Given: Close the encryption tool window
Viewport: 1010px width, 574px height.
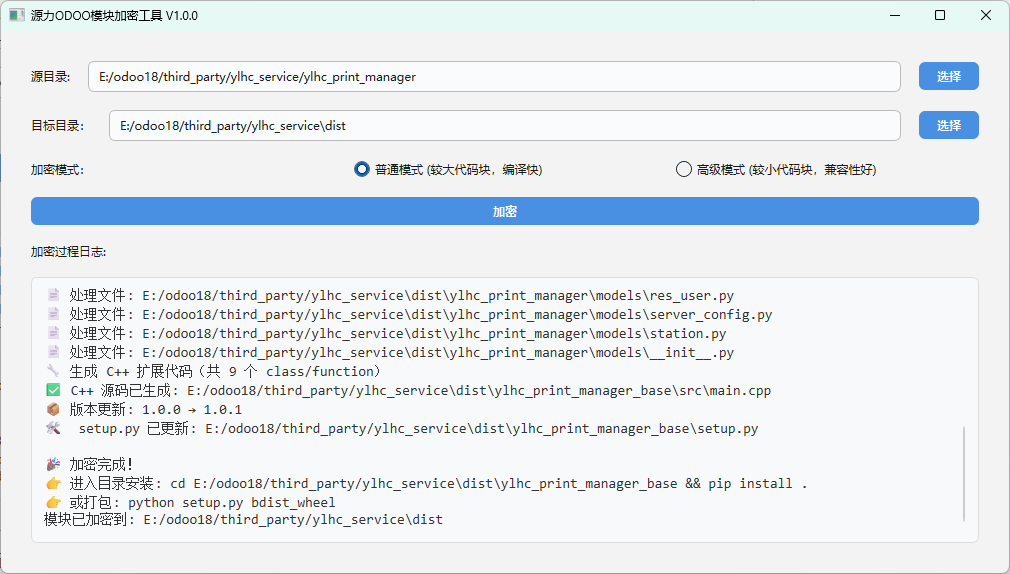Looking at the screenshot, I should (986, 15).
